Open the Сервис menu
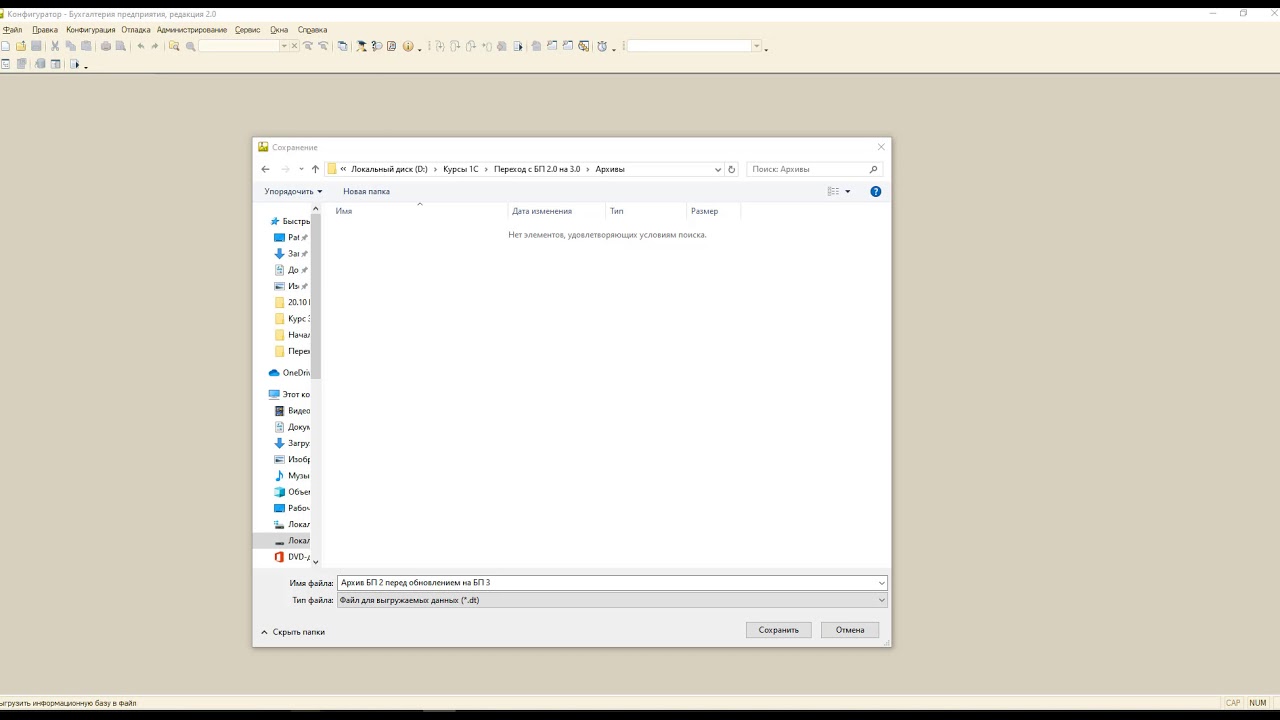 coord(248,30)
